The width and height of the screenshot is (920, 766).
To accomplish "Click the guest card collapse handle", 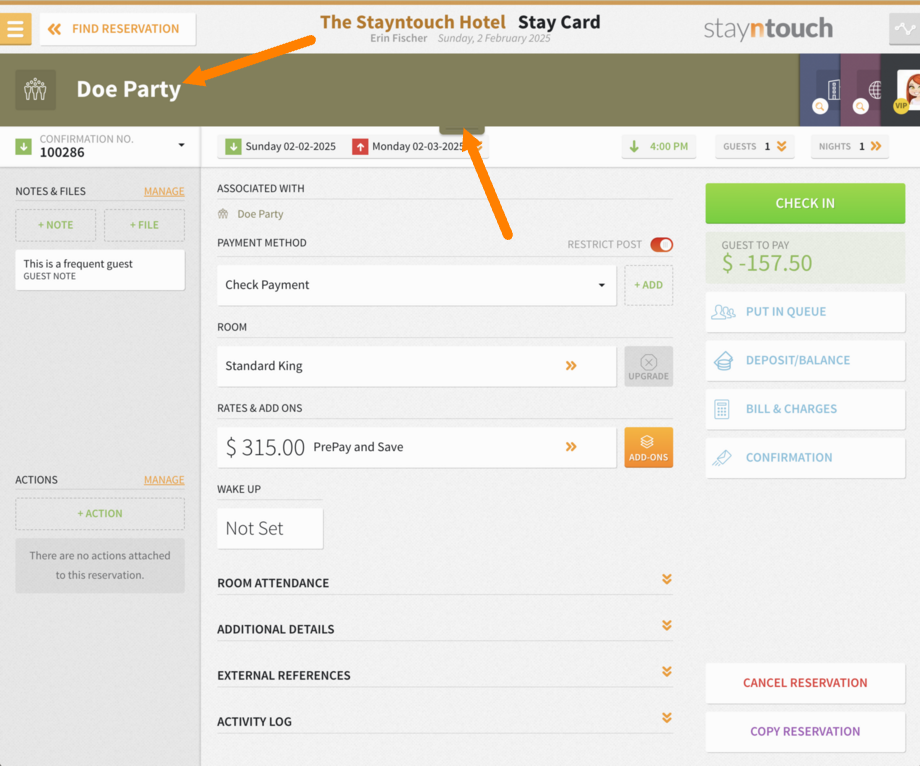I will tap(462, 130).
